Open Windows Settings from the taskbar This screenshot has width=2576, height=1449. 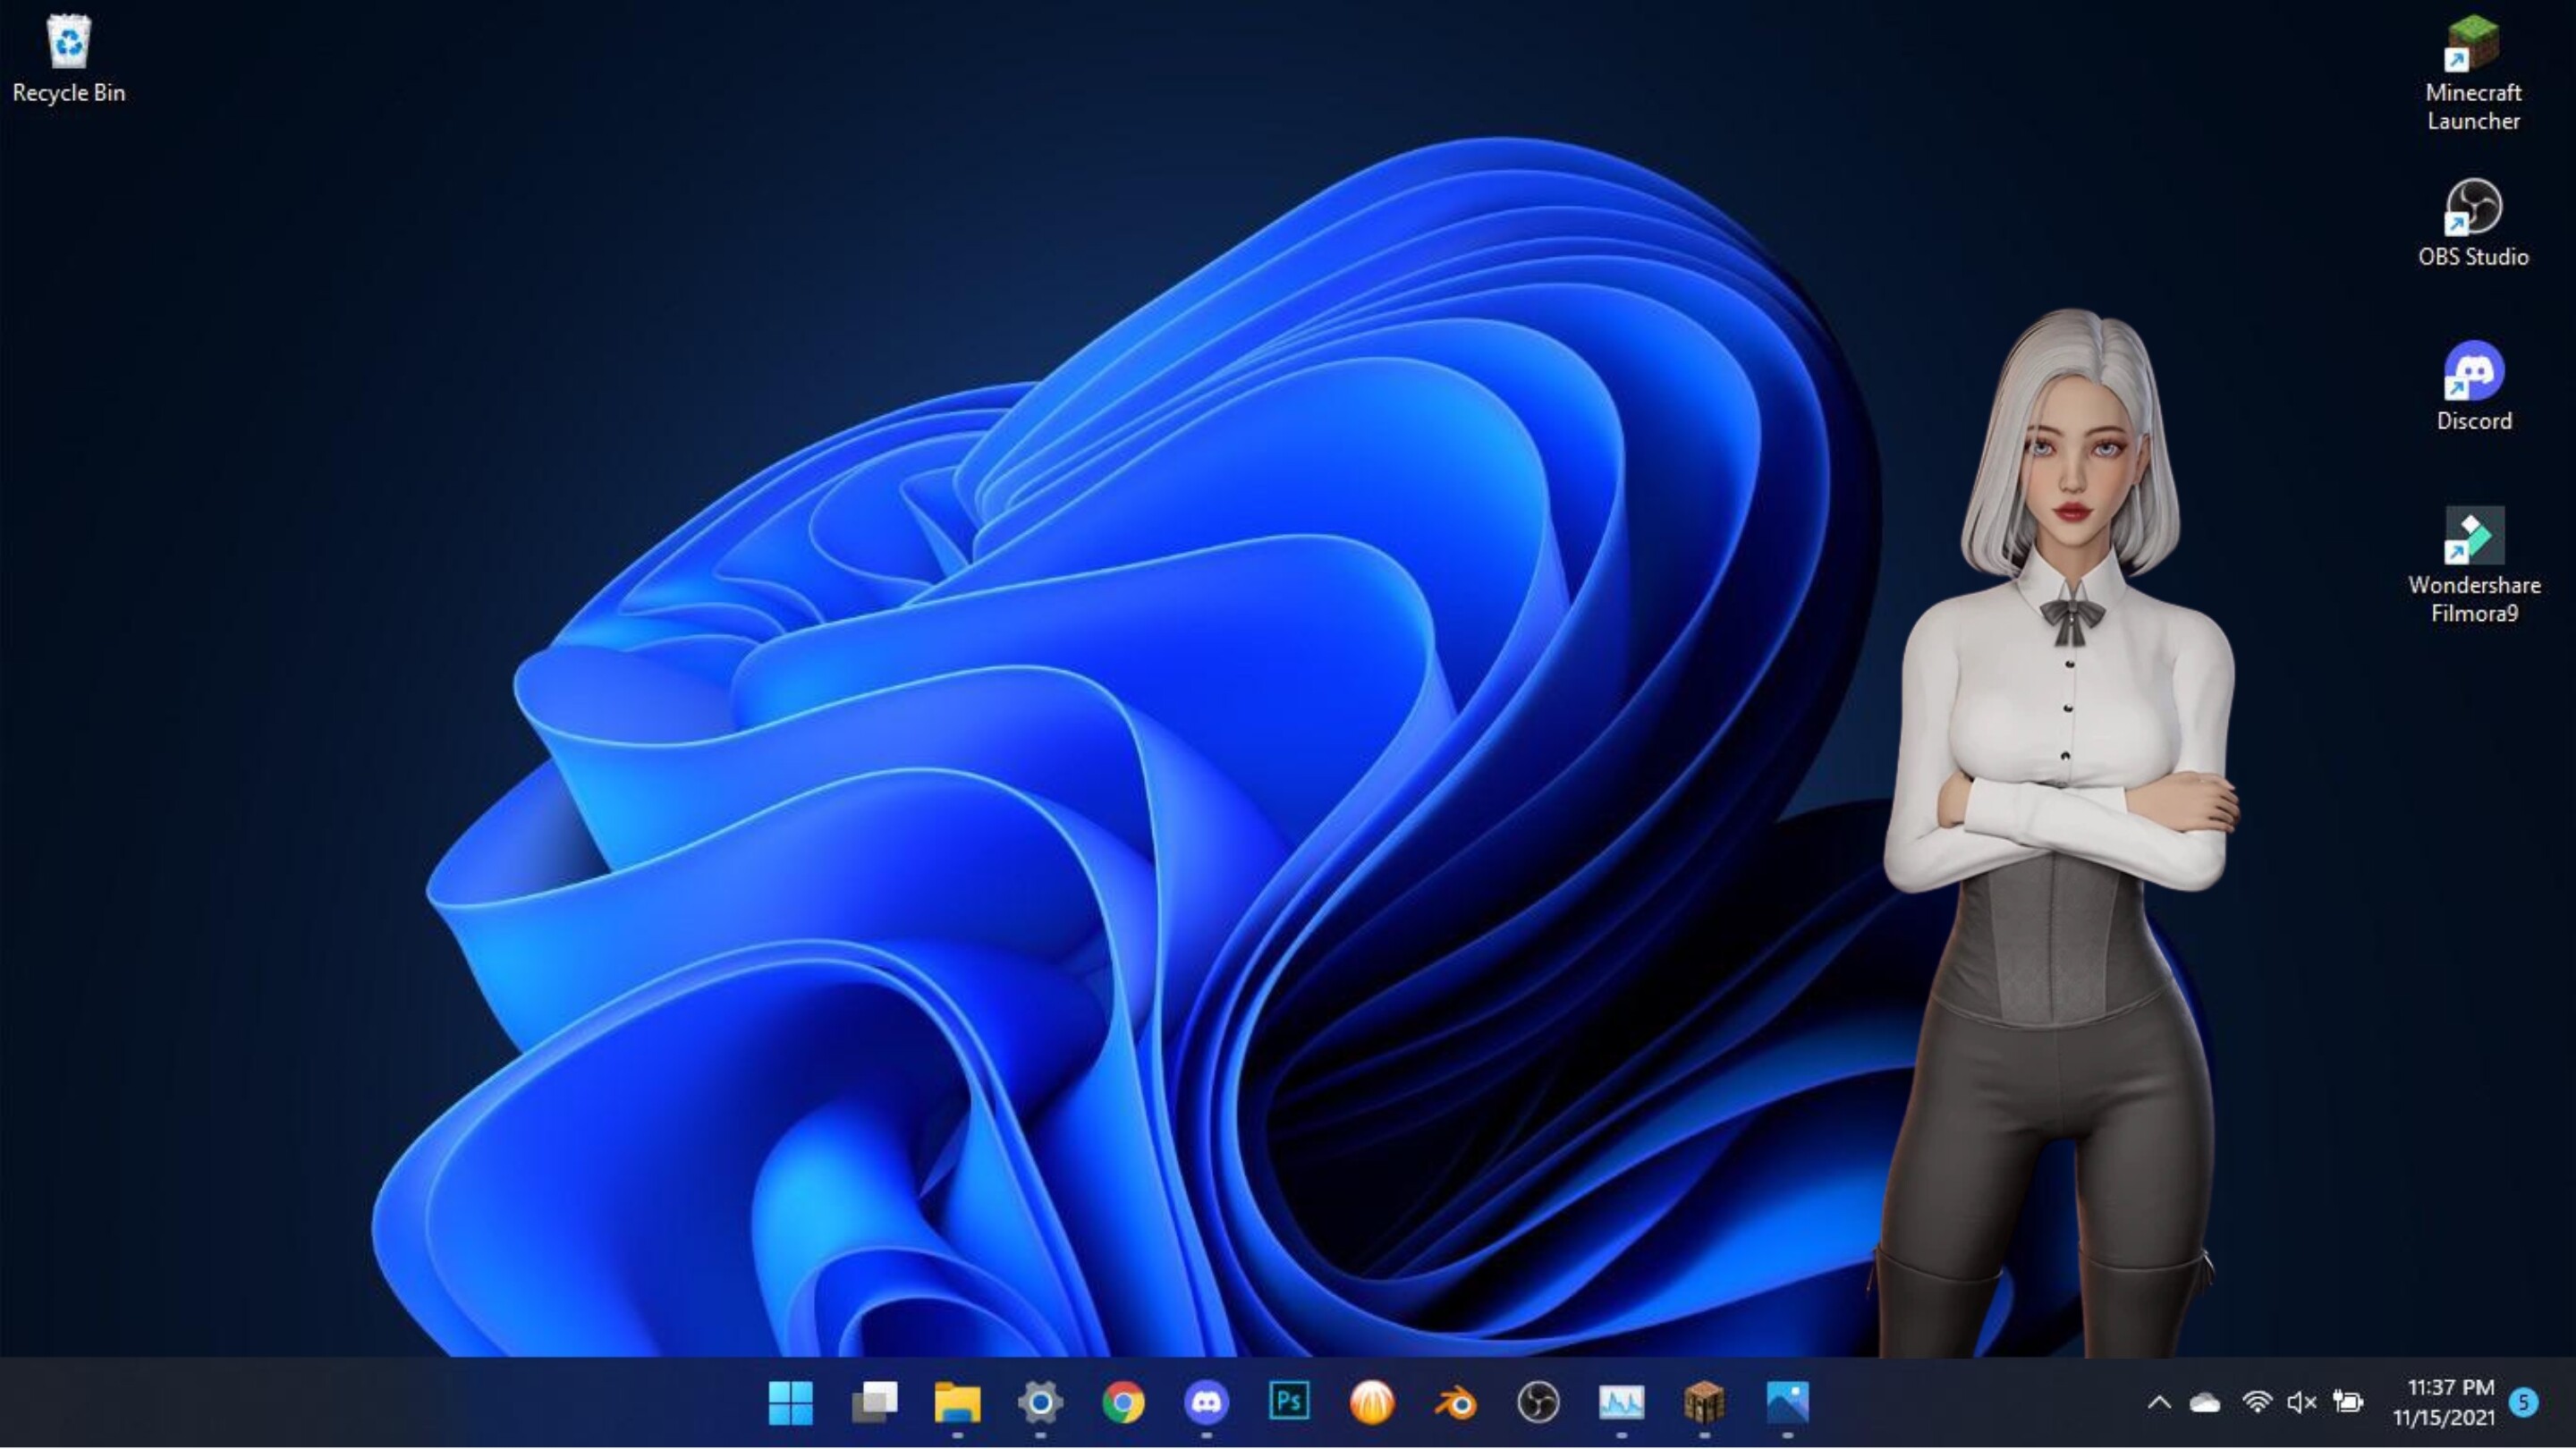pos(1041,1404)
